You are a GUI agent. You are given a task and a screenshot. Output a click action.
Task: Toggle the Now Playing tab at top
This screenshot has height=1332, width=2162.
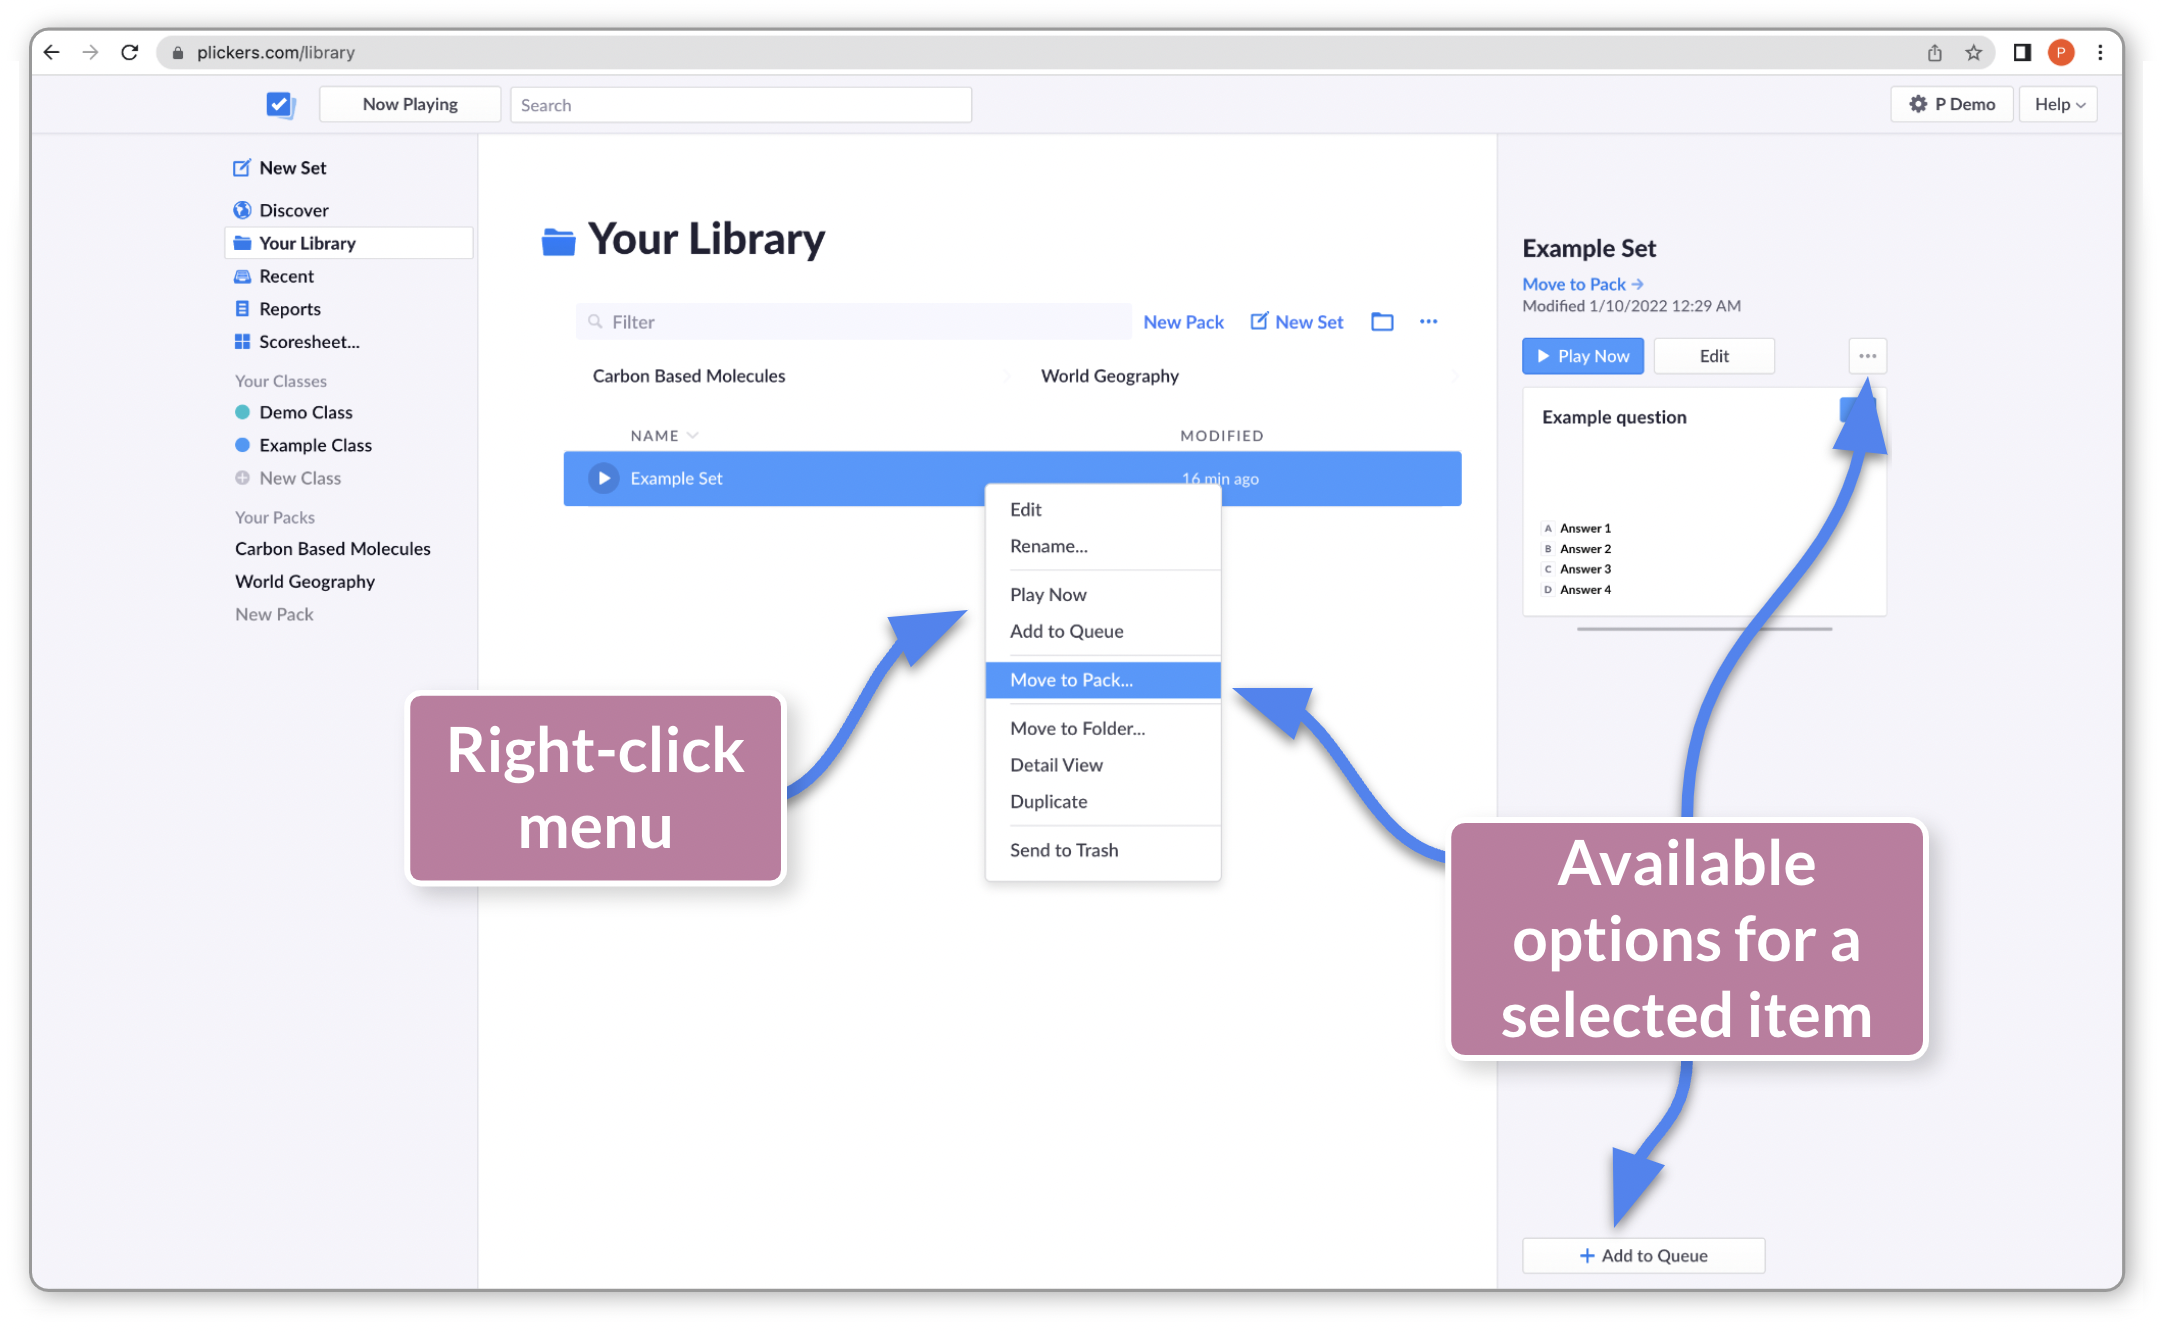click(x=408, y=103)
